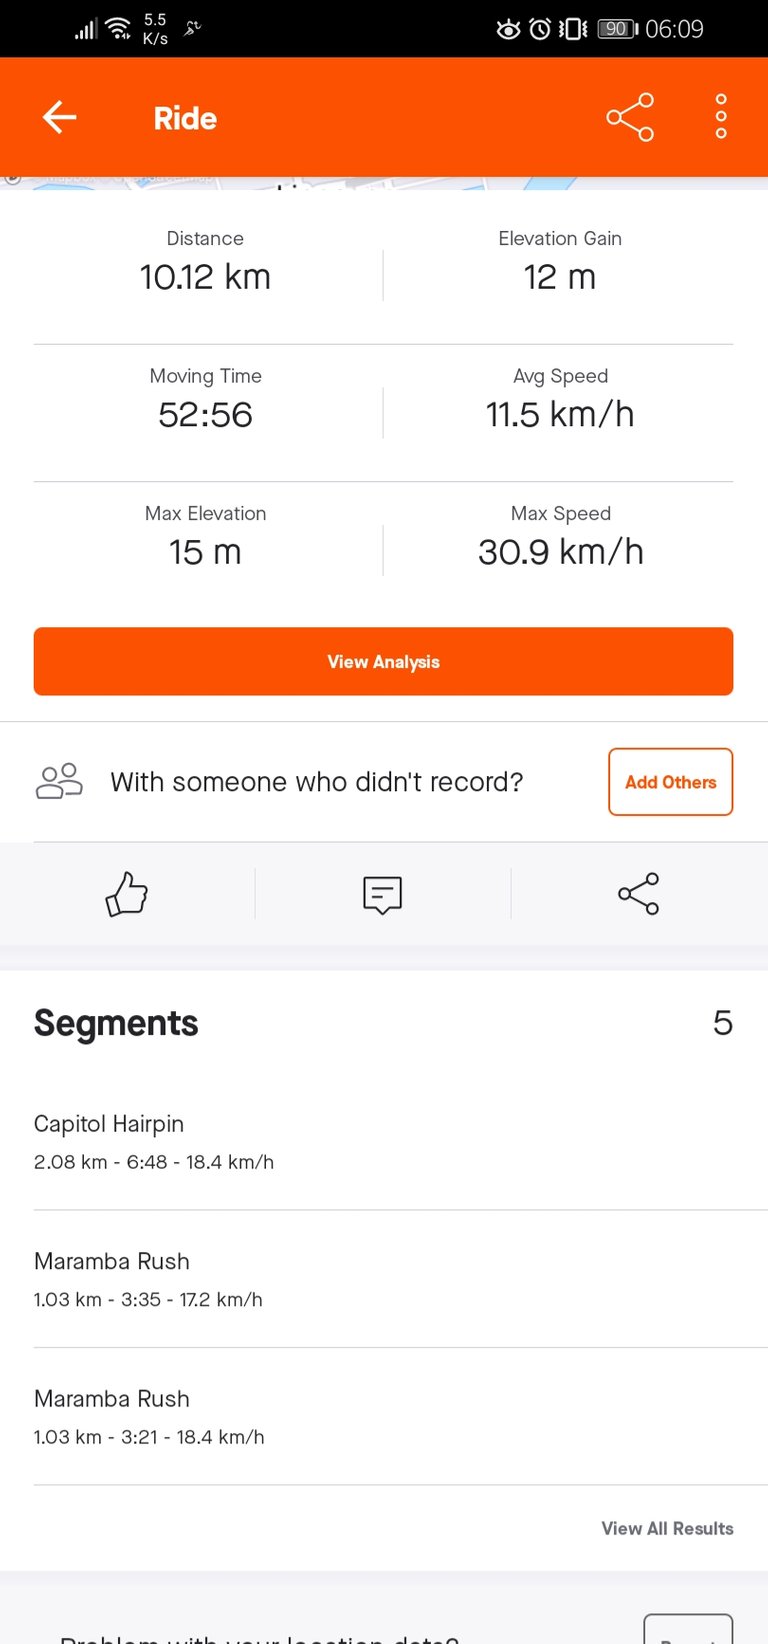This screenshot has height=1644, width=768.
Task: Tap the alarm clock status icon
Action: click(540, 29)
